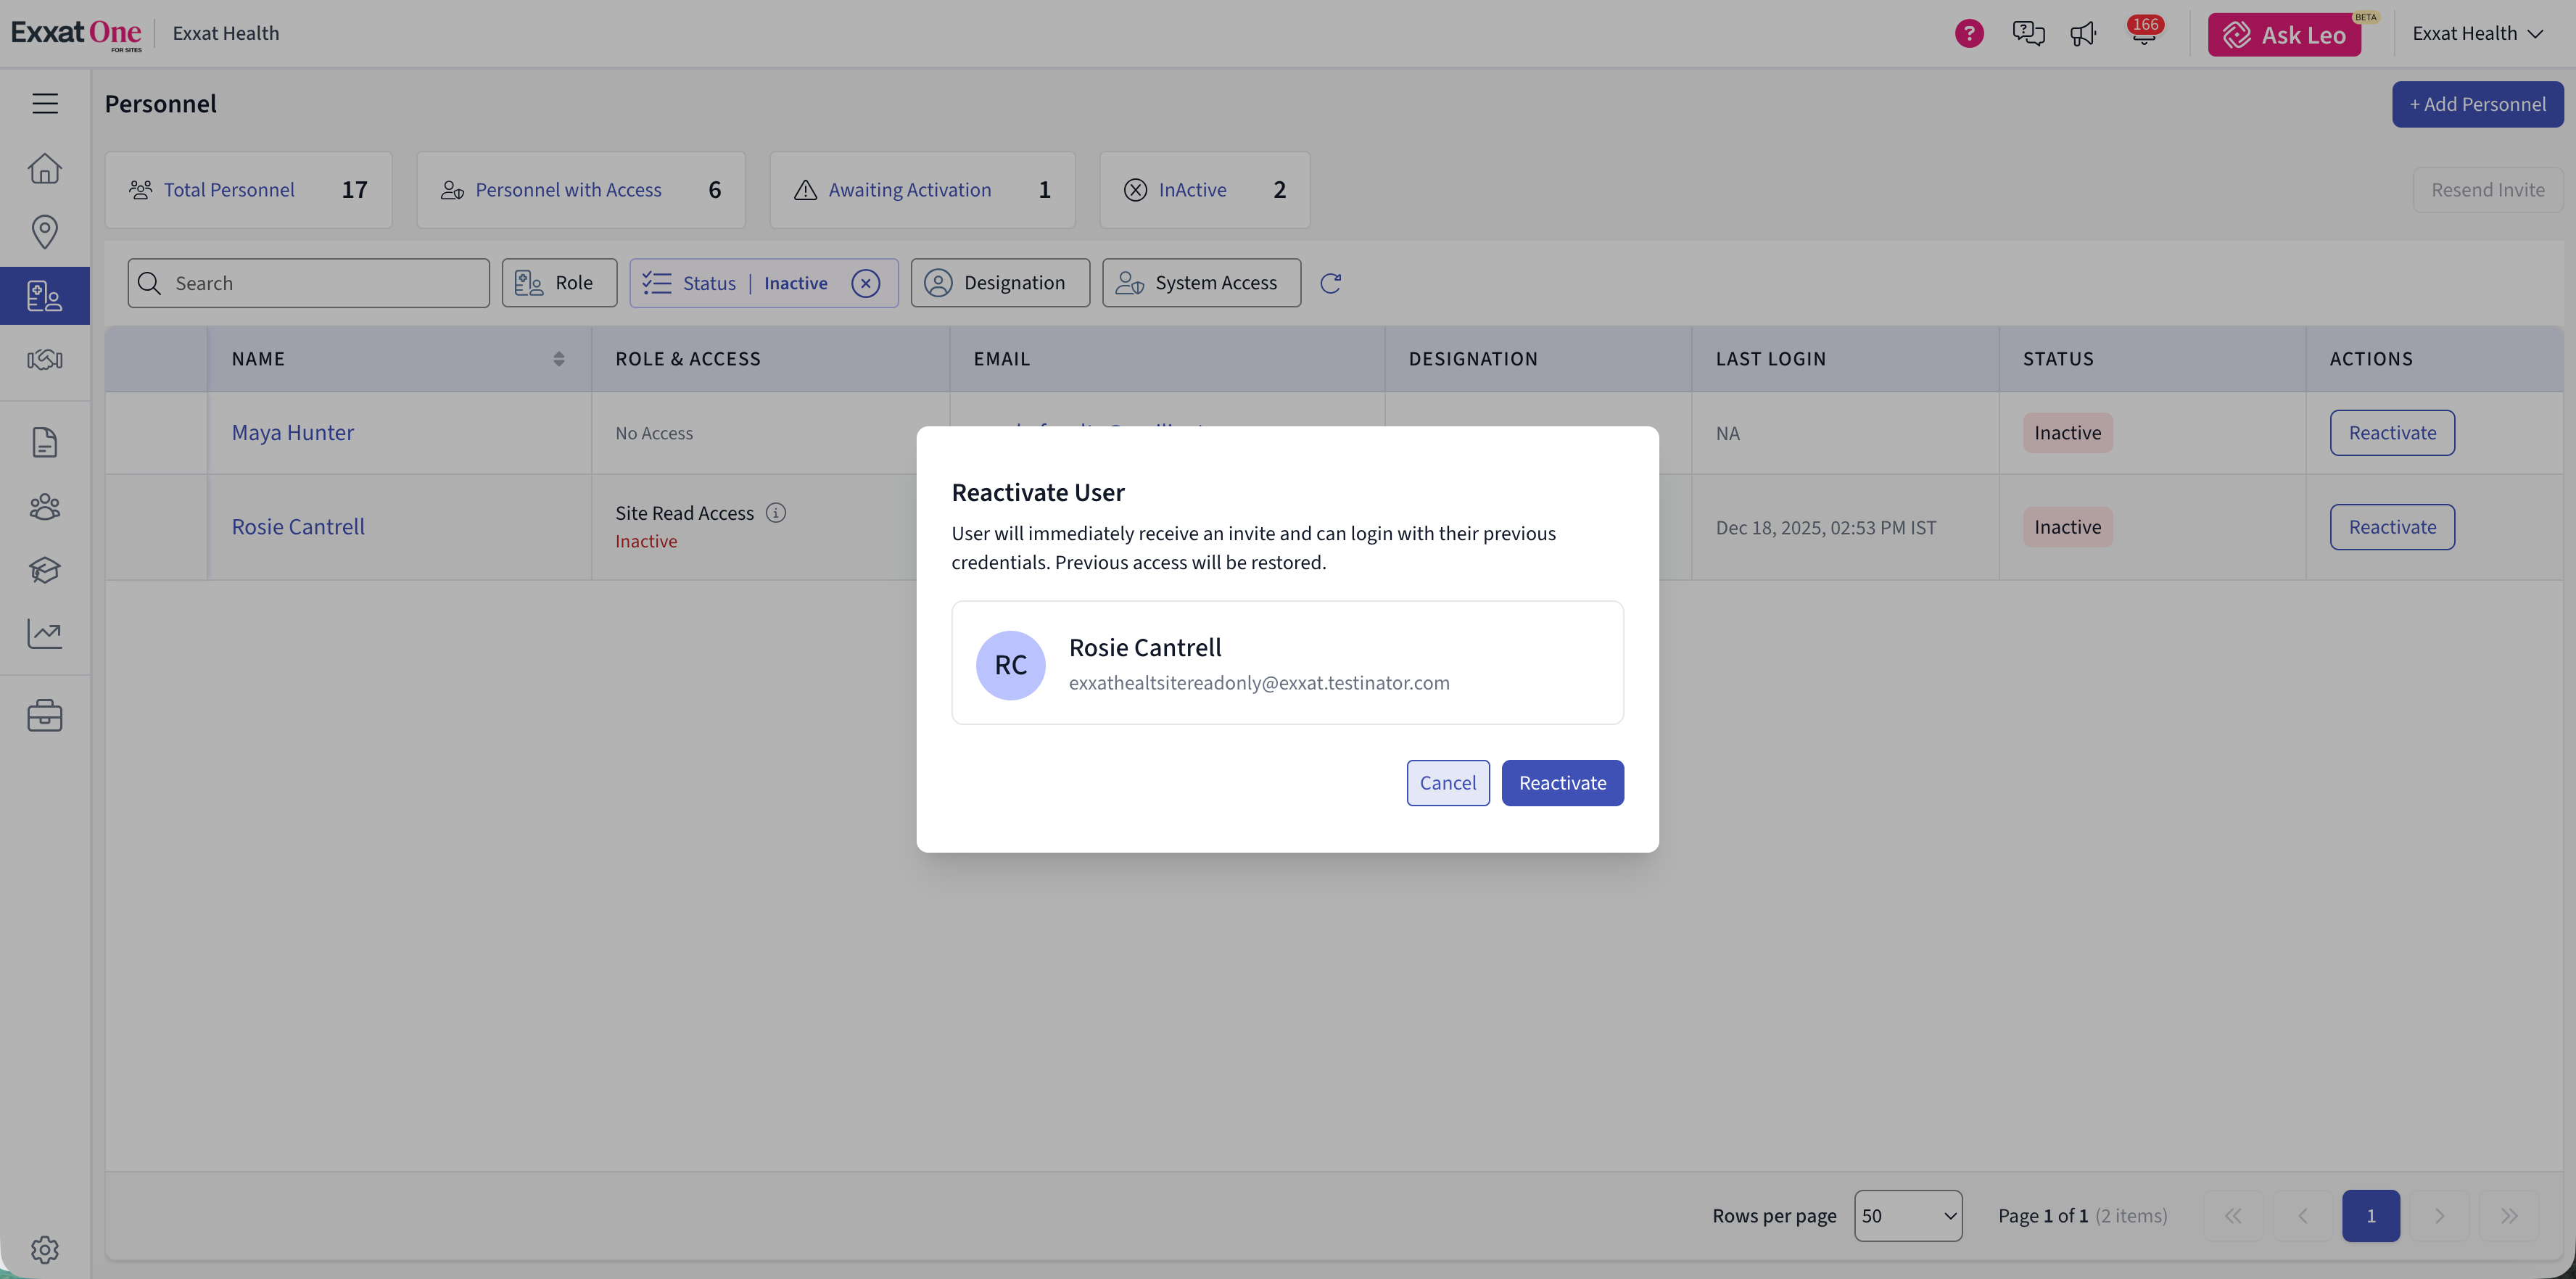2576x1279 pixels.
Task: Open the chat support icon in header
Action: click(x=2028, y=33)
